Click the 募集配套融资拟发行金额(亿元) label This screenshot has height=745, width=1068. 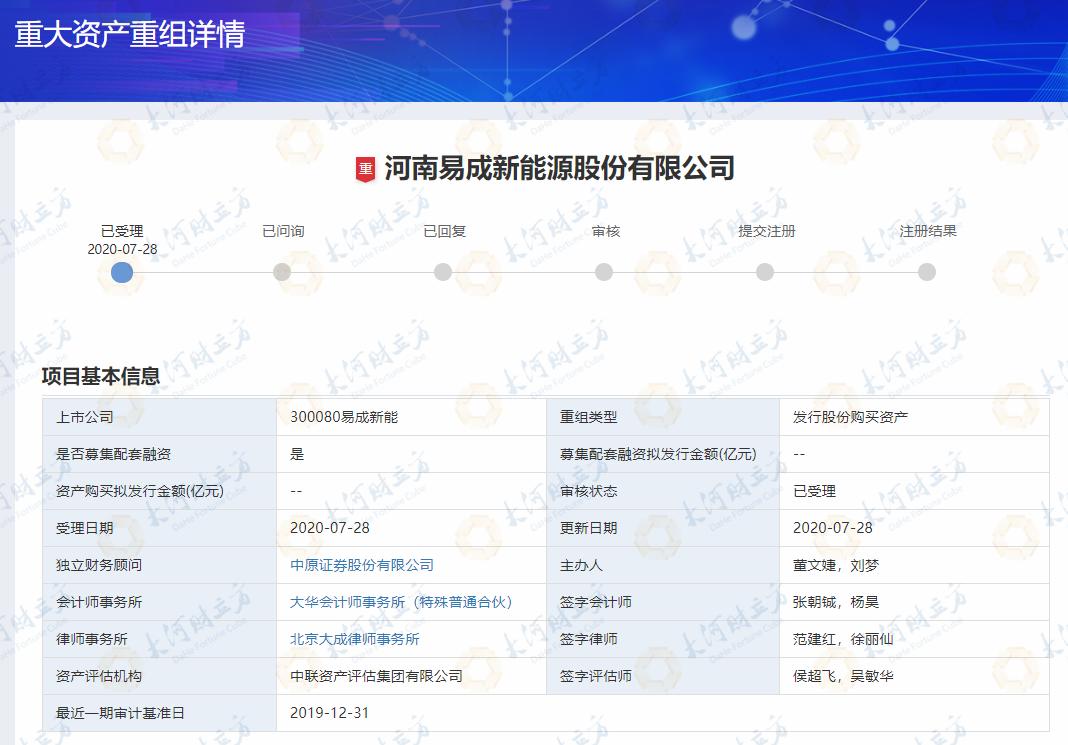tap(658, 454)
